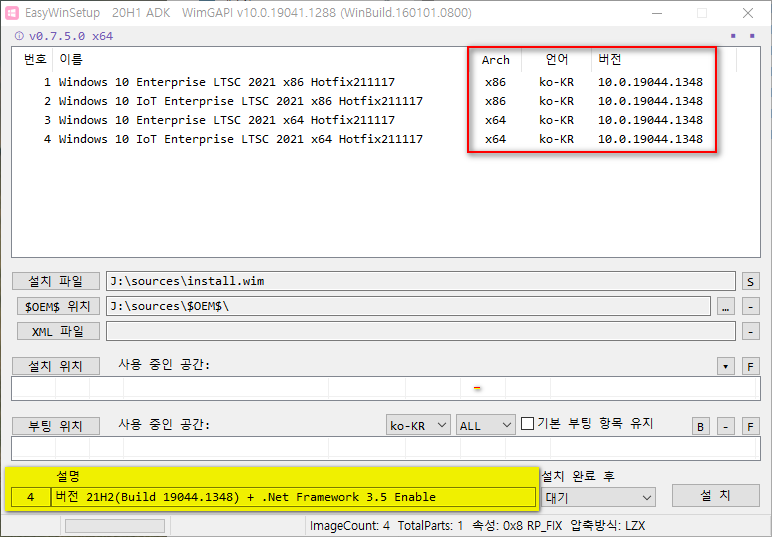This screenshot has width=772, height=537.
Task: Clear the $OEM$ path with its minus button
Action: (750, 307)
